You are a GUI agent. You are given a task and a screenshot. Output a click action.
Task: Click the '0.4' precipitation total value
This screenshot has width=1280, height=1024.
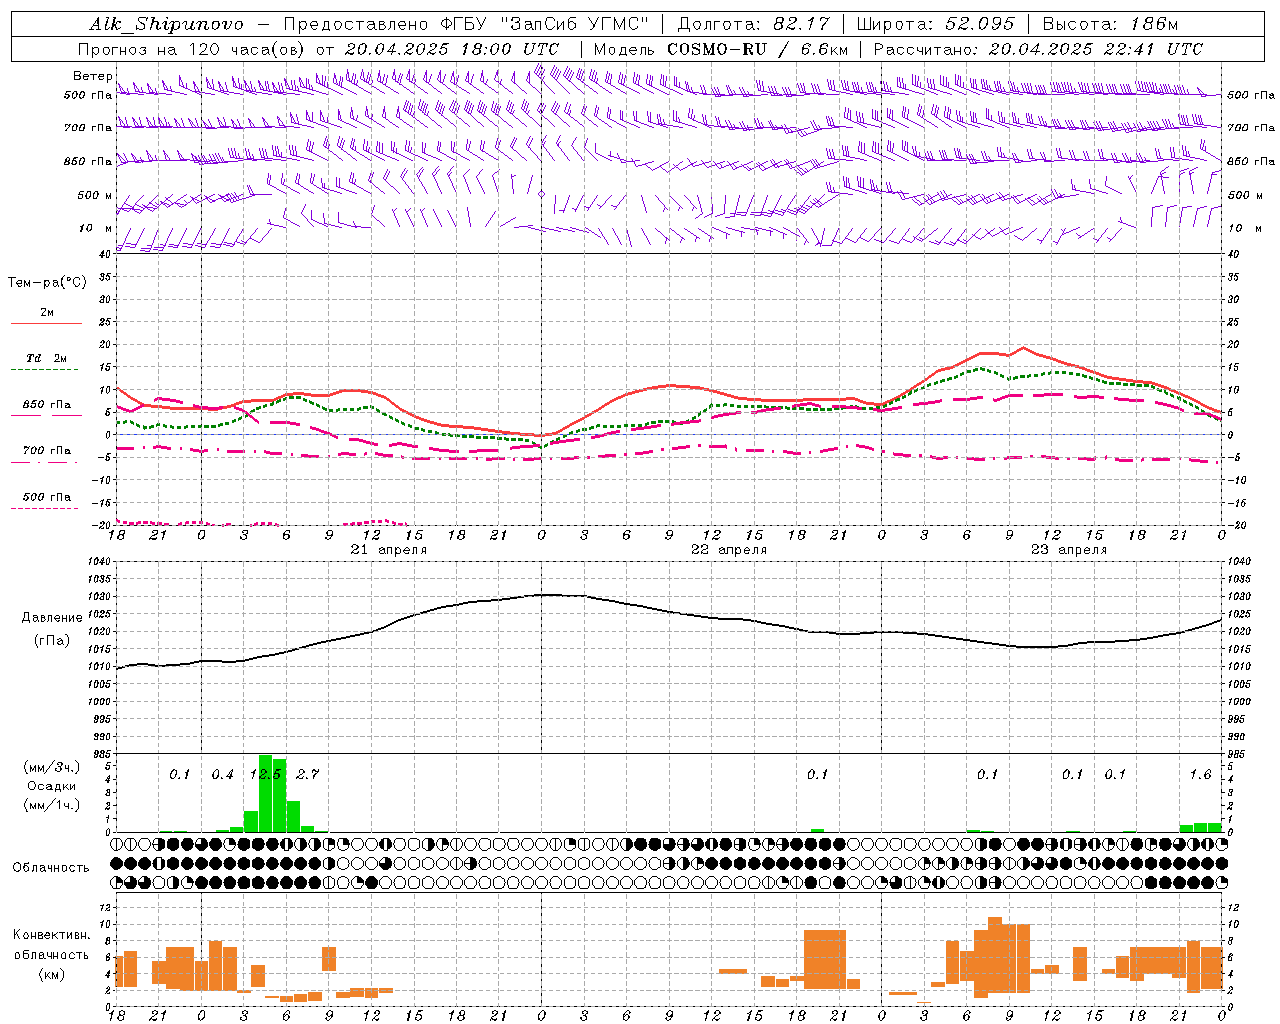pos(222,774)
